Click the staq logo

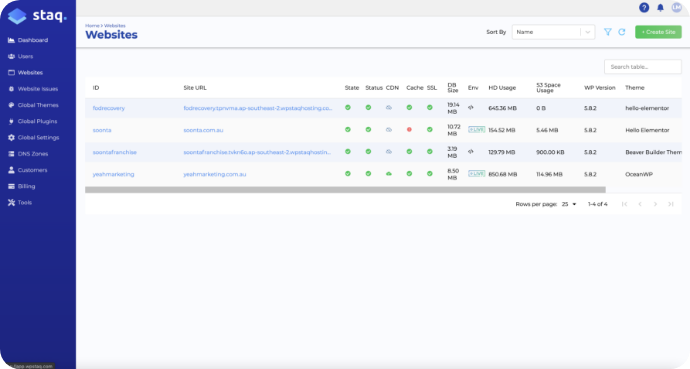(38, 16)
